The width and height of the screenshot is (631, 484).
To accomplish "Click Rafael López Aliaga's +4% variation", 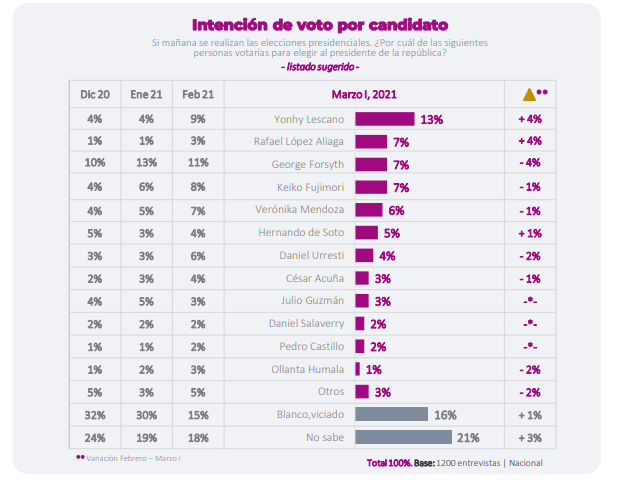I will [530, 141].
